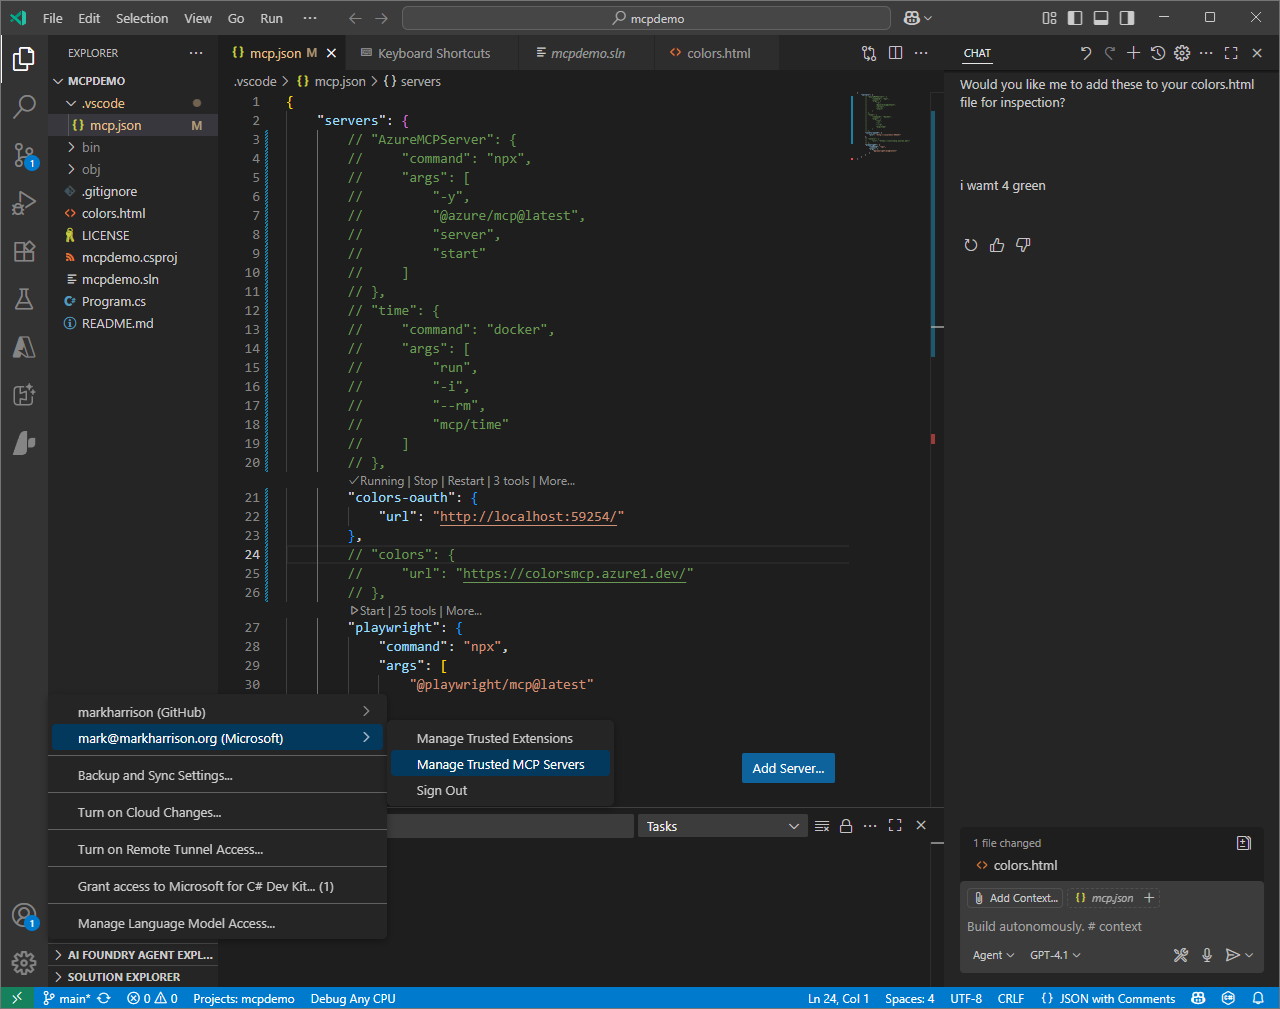Toggle the bottom panel visibility

pos(1100,17)
